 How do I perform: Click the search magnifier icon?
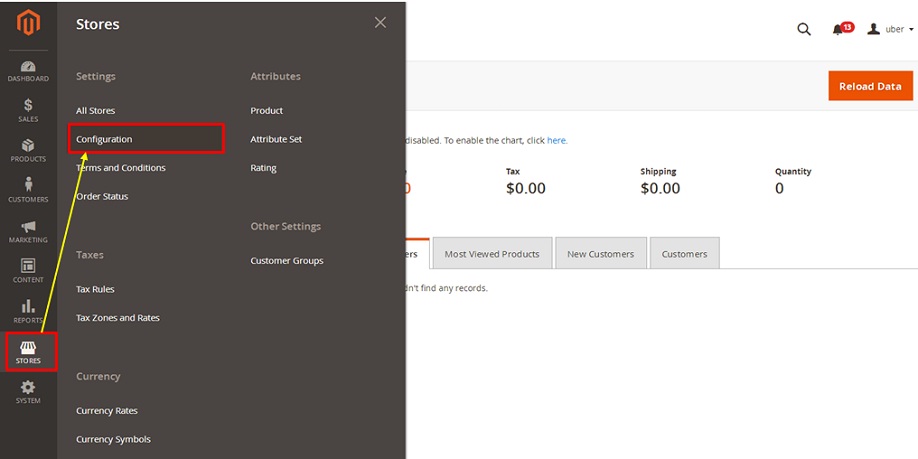pyautogui.click(x=804, y=29)
